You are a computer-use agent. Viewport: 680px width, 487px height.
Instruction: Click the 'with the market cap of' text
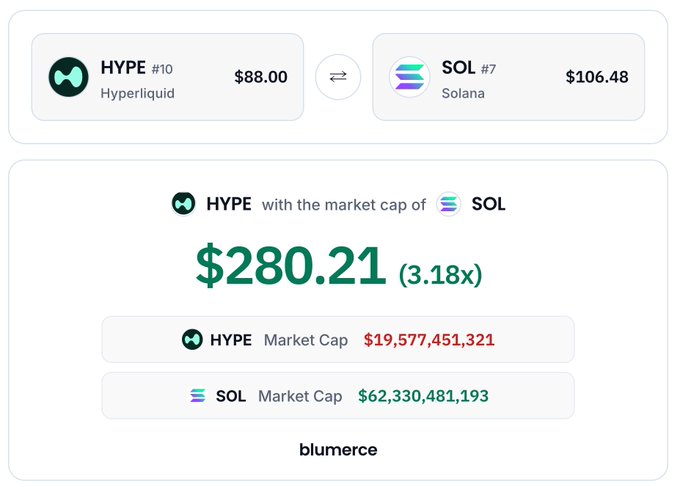pyautogui.click(x=344, y=205)
